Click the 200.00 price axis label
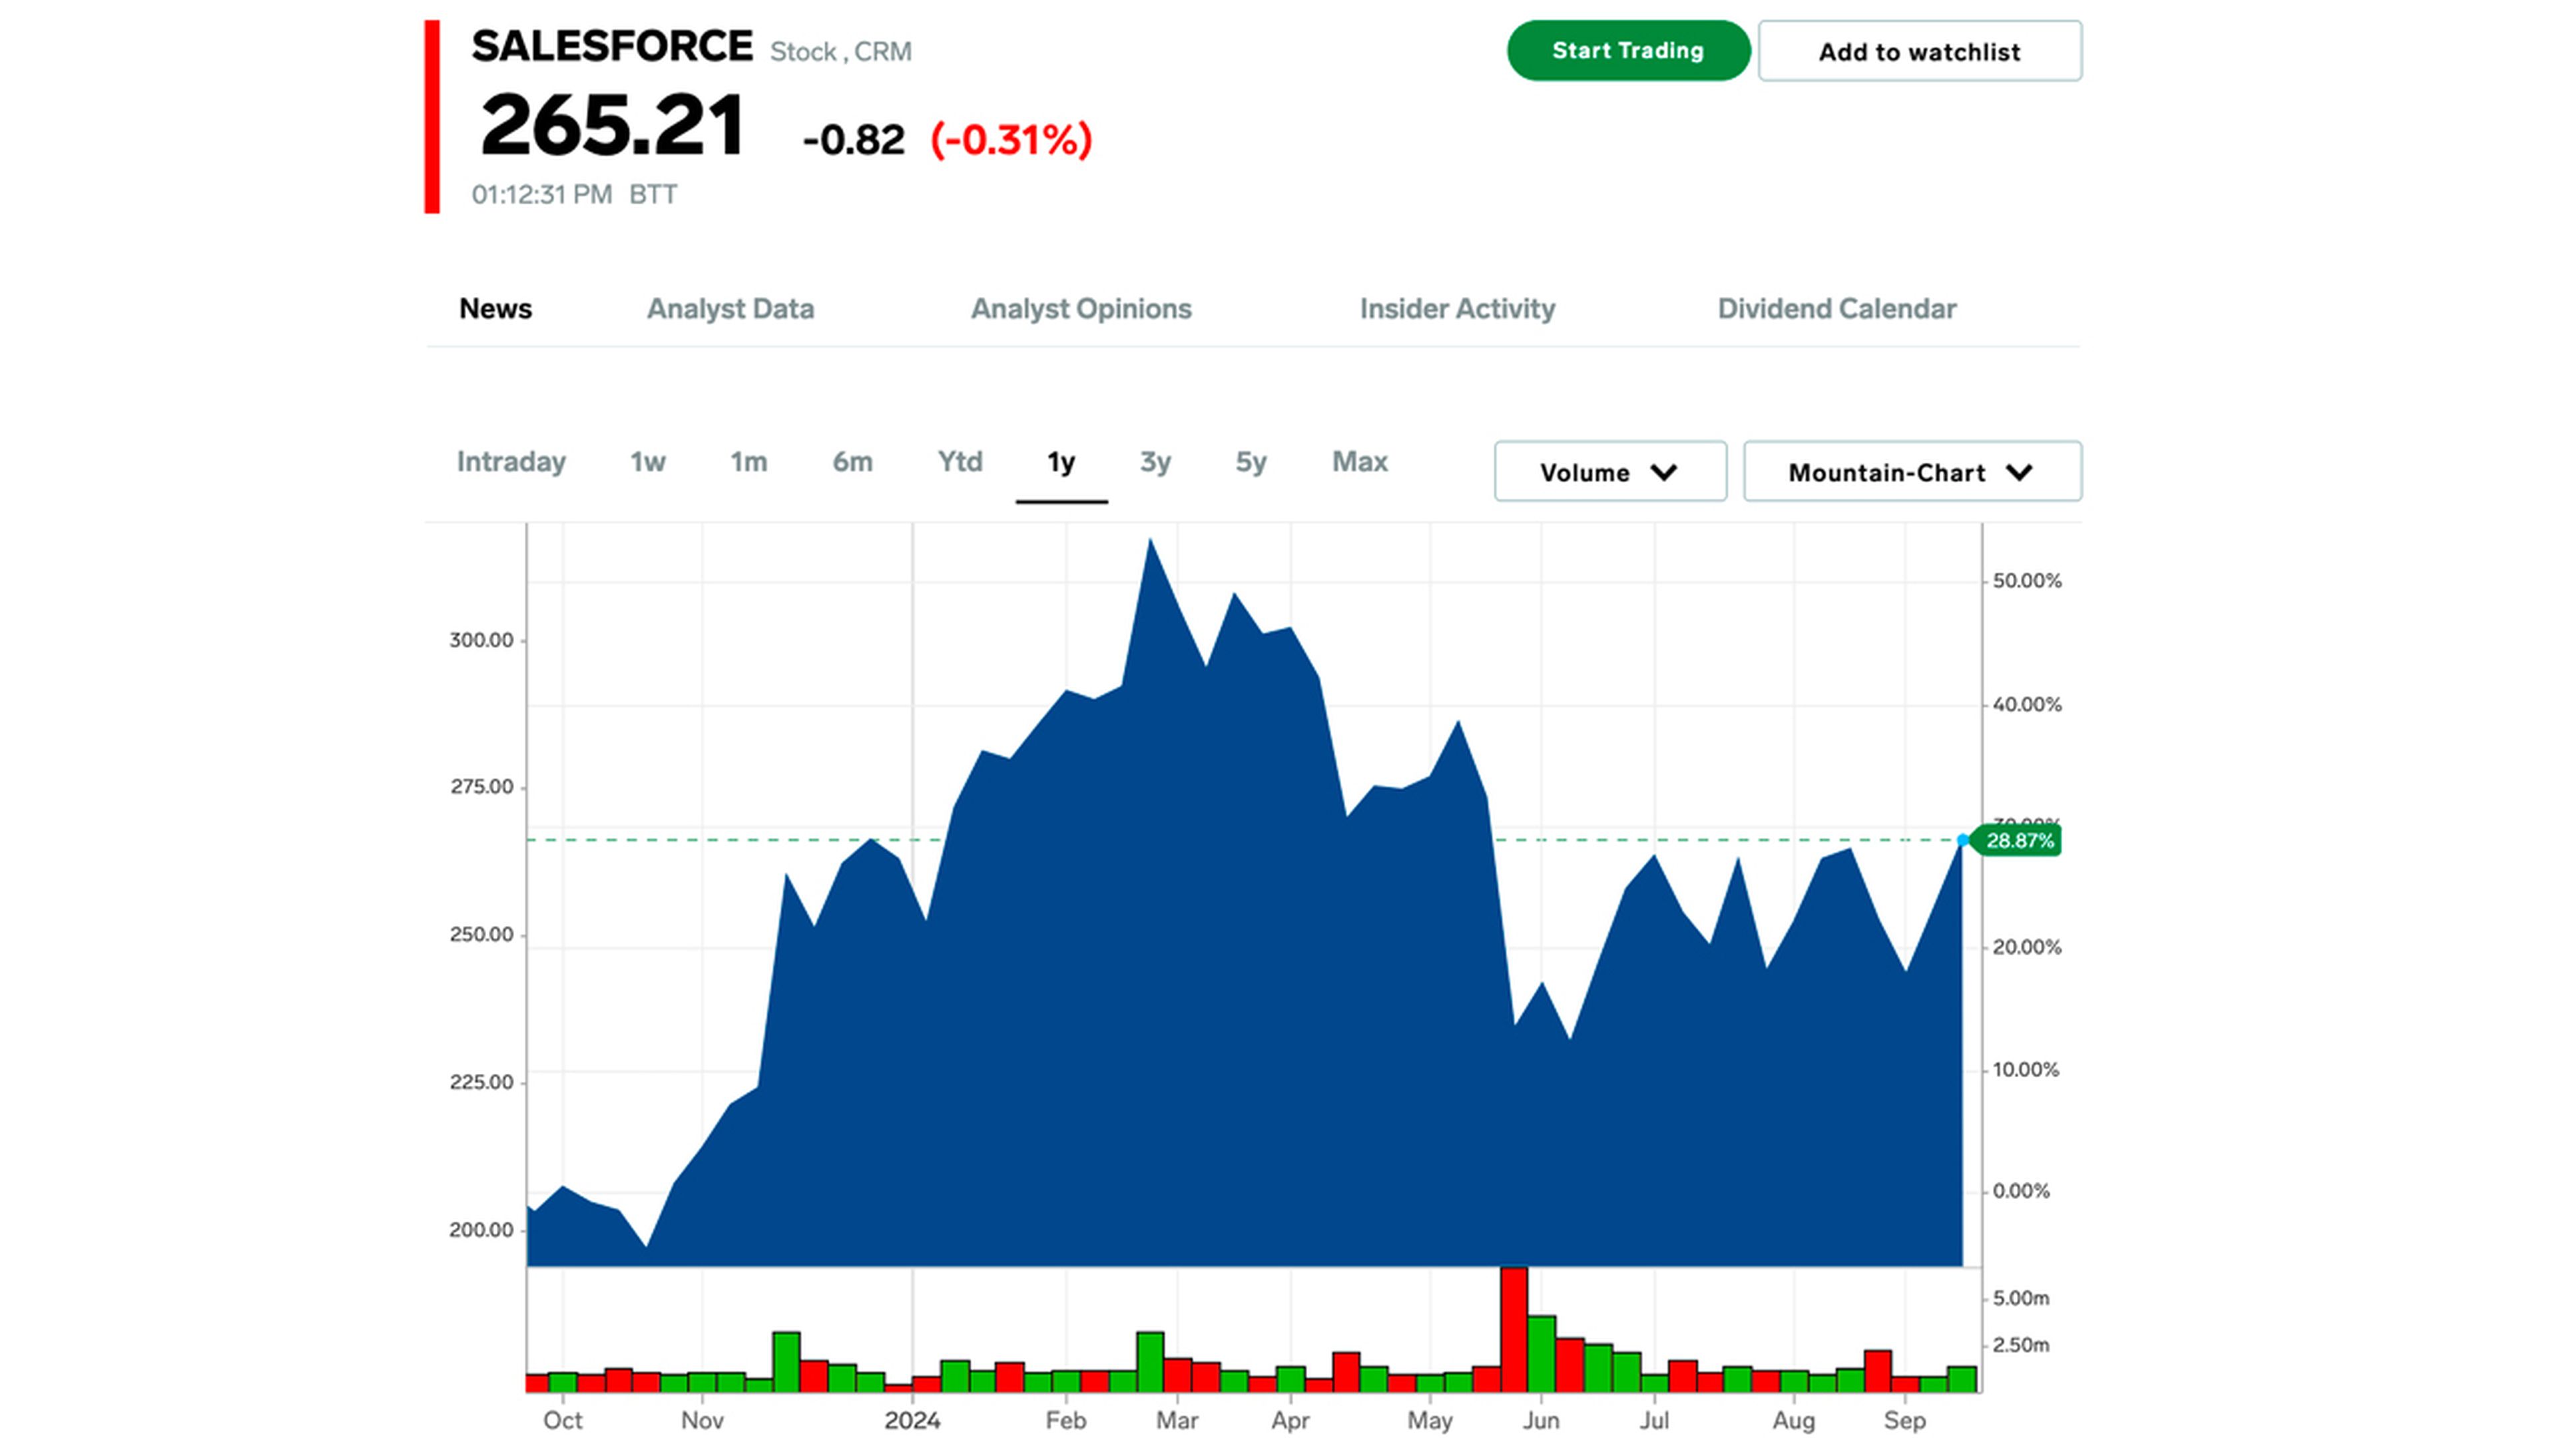The width and height of the screenshot is (2557, 1456). (481, 1230)
